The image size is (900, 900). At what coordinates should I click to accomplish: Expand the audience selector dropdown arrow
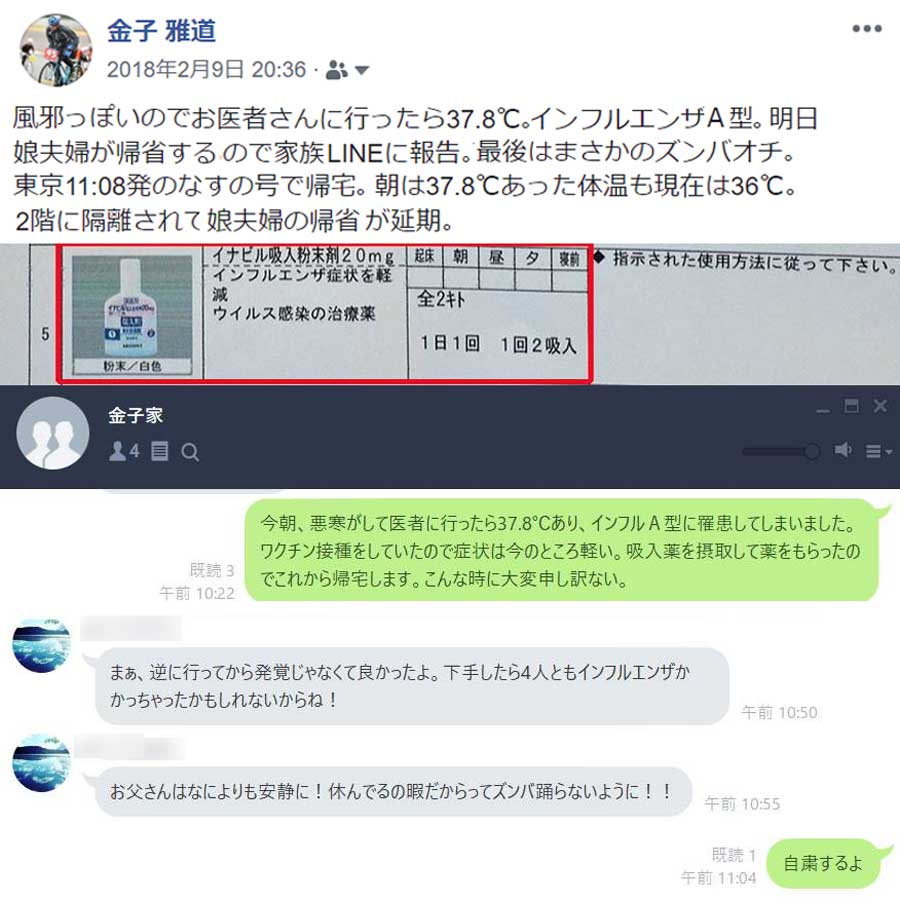point(362,71)
